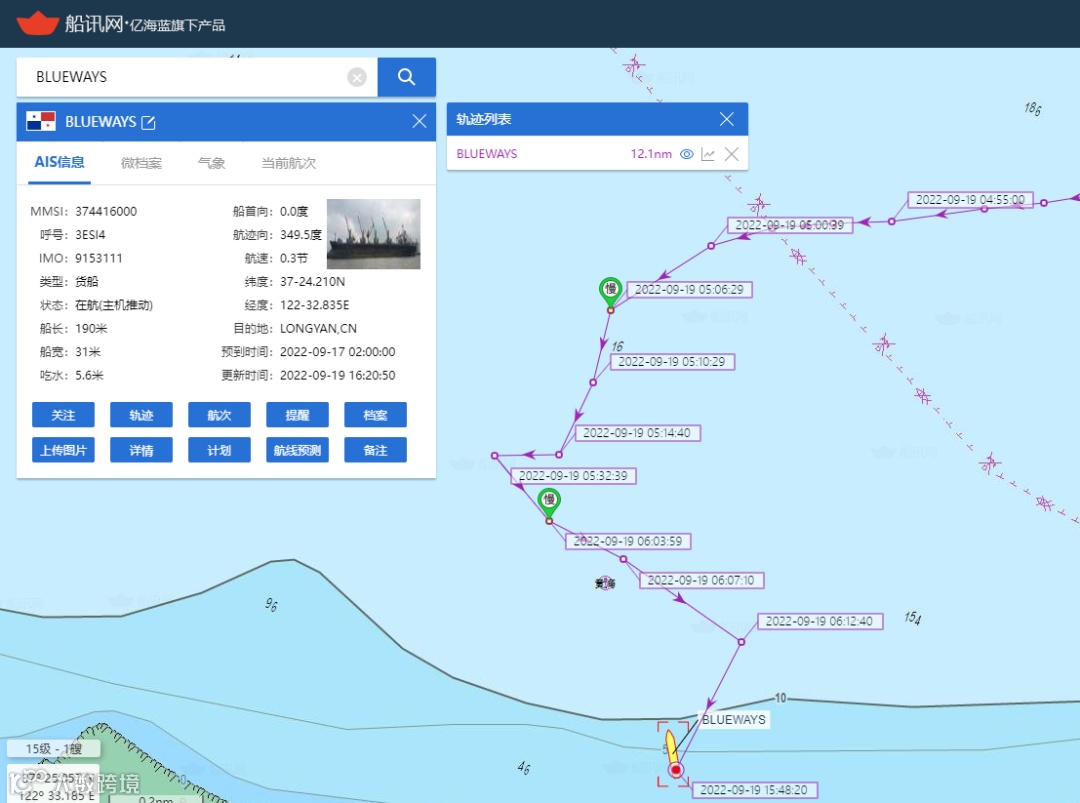
Task: Switch to the 气象 tab
Action: click(x=211, y=163)
